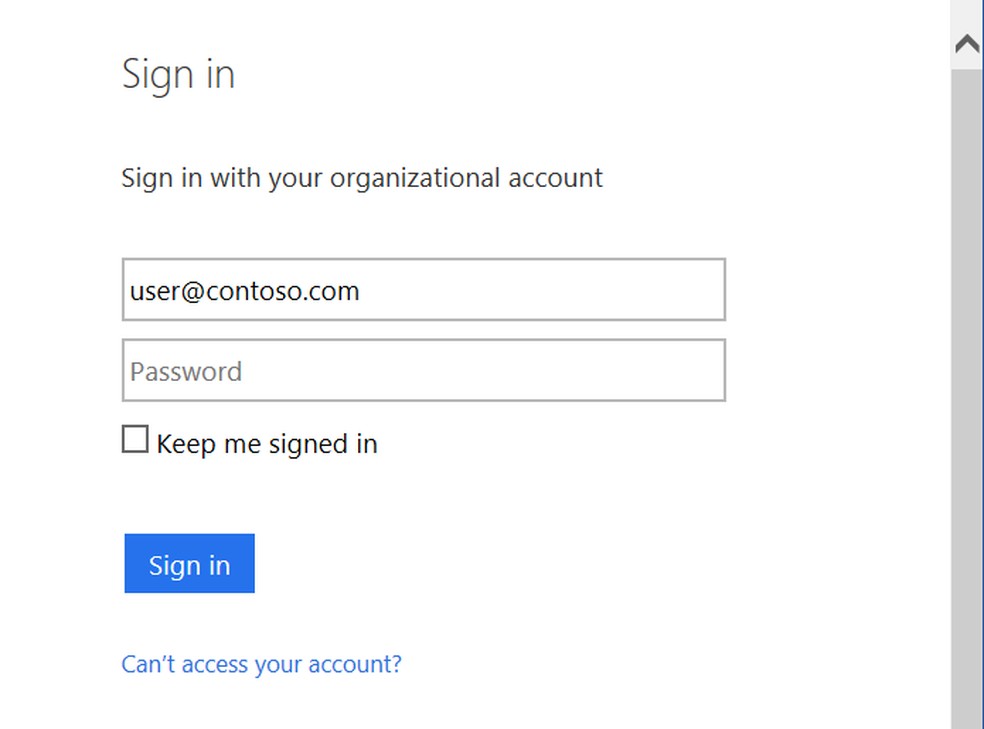This screenshot has width=984, height=729.
Task: Focus the user@contoso.com email field
Action: coord(423,290)
